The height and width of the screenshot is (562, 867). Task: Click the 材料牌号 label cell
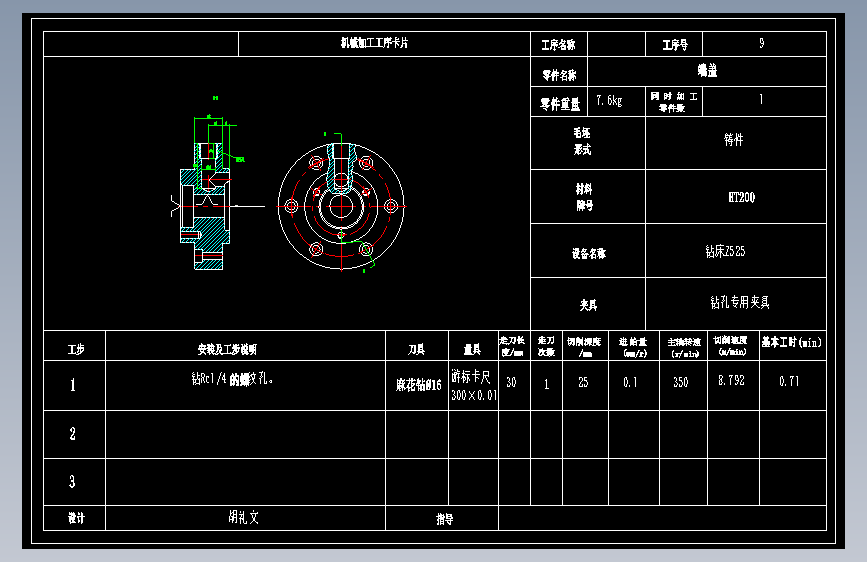tap(588, 197)
